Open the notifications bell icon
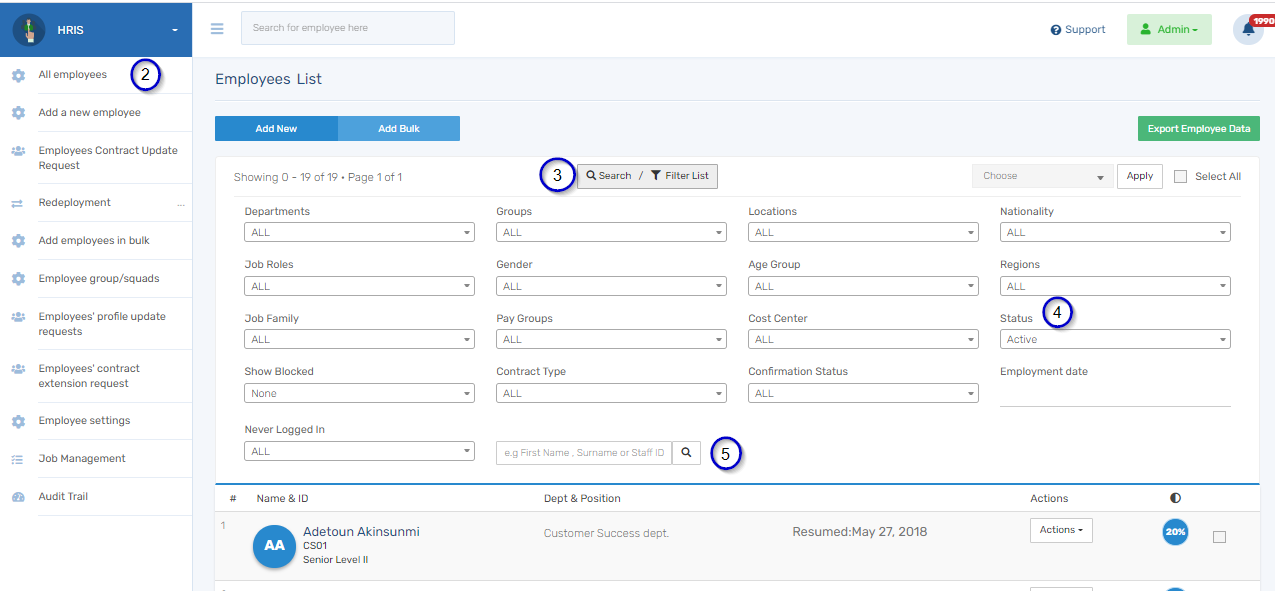This screenshot has height=591, width=1275. pyautogui.click(x=1248, y=30)
